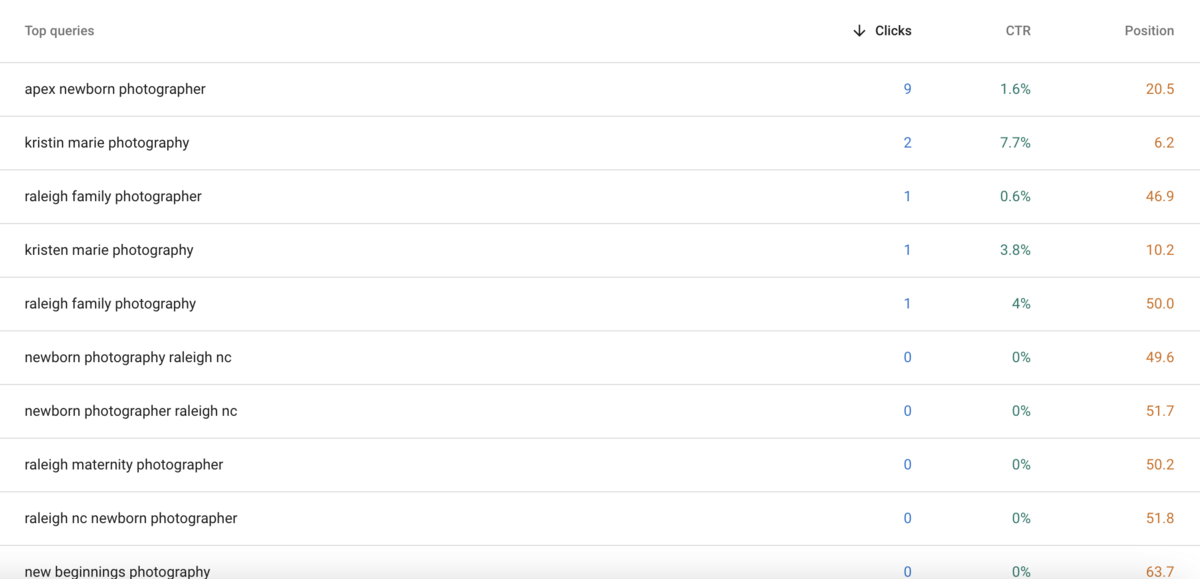Screen dimensions: 1200x579
Task: Click the sort arrow beside Clicks
Action: tap(859, 31)
